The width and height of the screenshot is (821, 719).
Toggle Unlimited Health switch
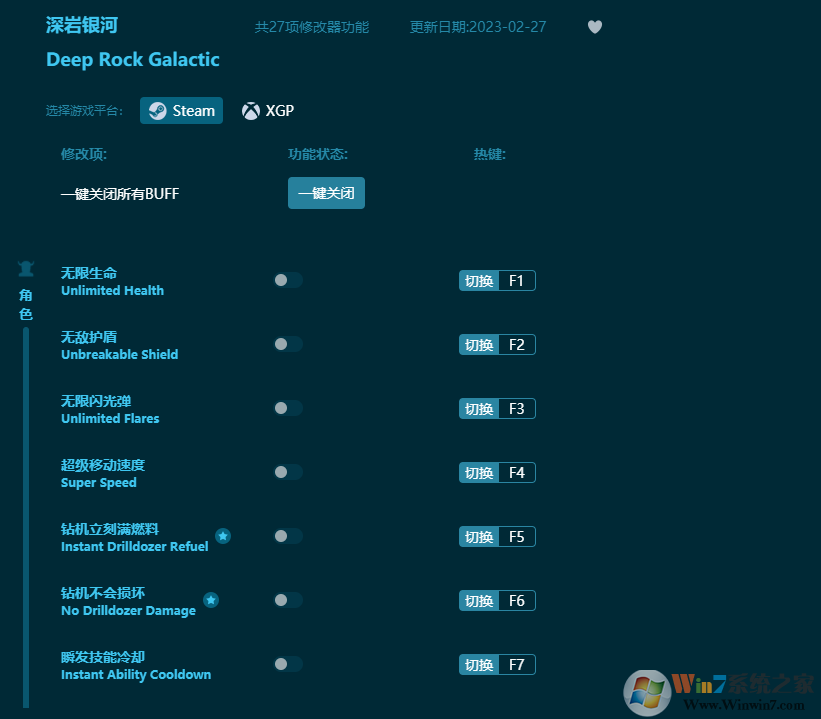288,280
